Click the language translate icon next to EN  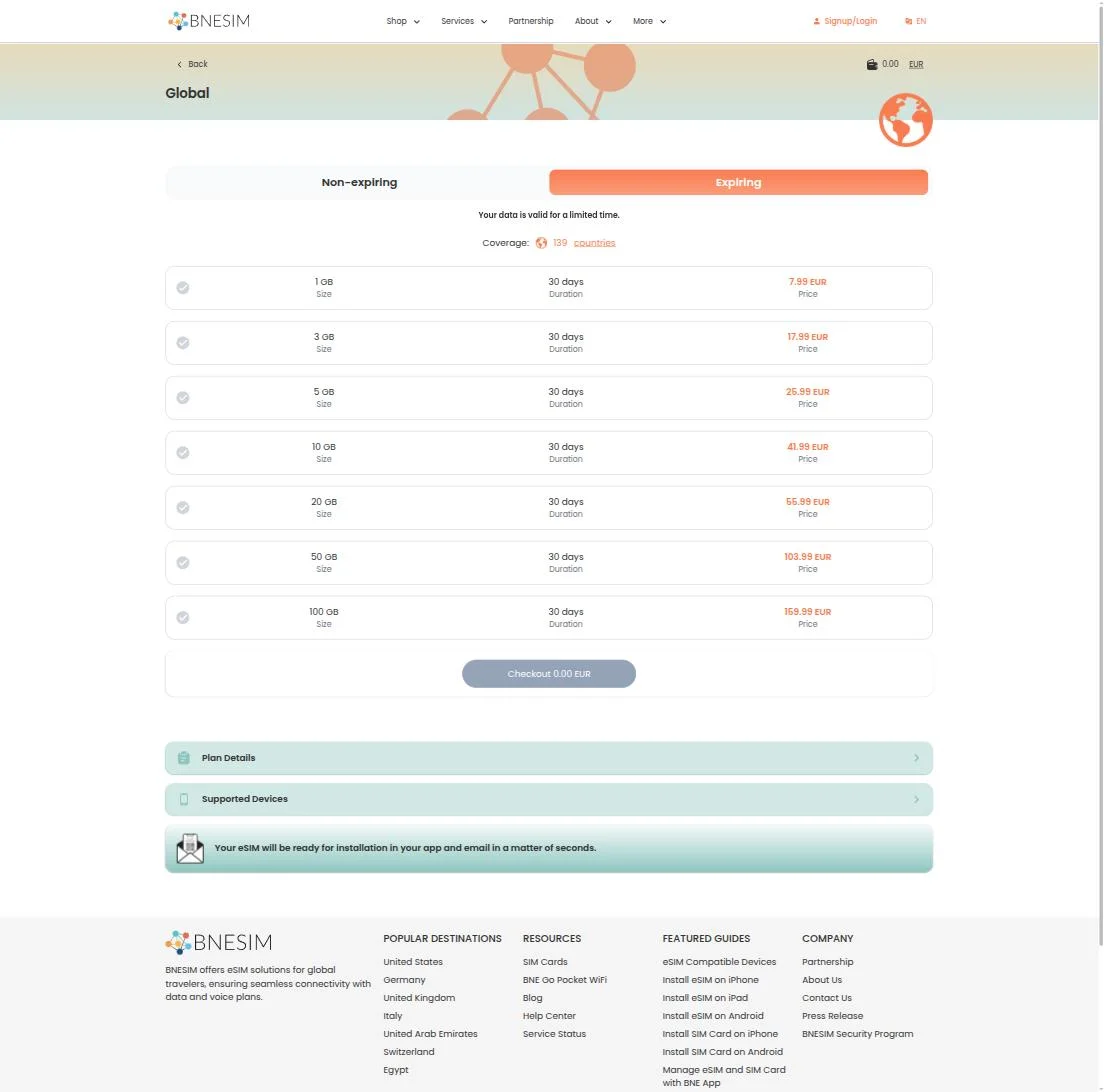[x=908, y=21]
